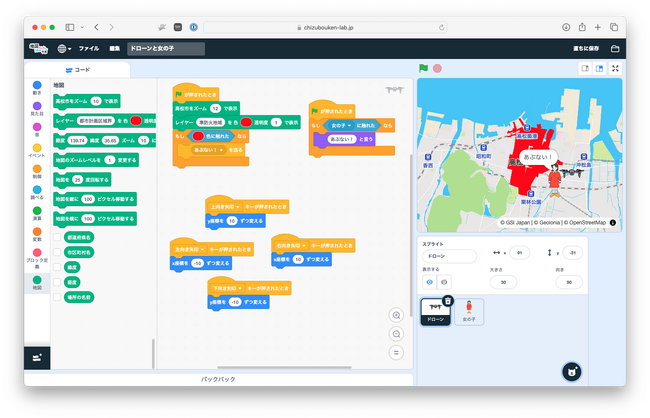
Task: Enter full screen stage mode
Action: click(x=615, y=68)
